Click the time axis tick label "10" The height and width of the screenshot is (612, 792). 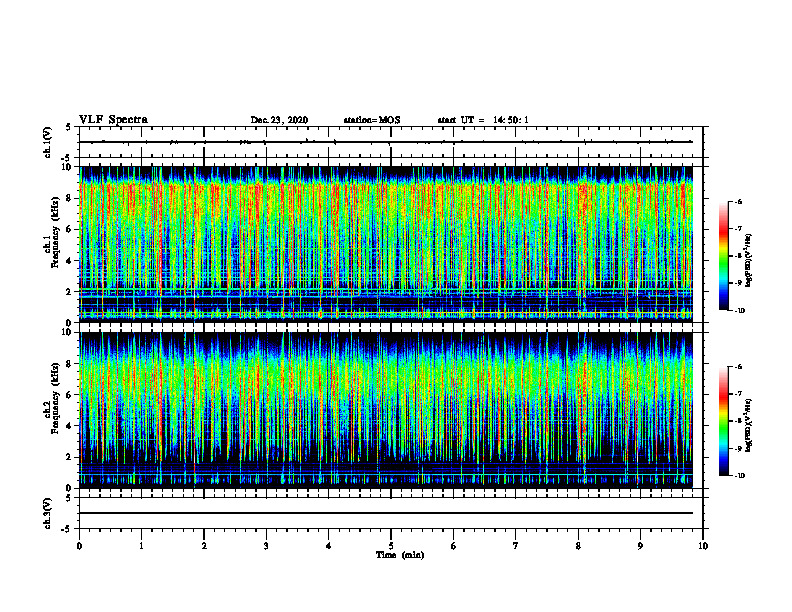coord(703,546)
